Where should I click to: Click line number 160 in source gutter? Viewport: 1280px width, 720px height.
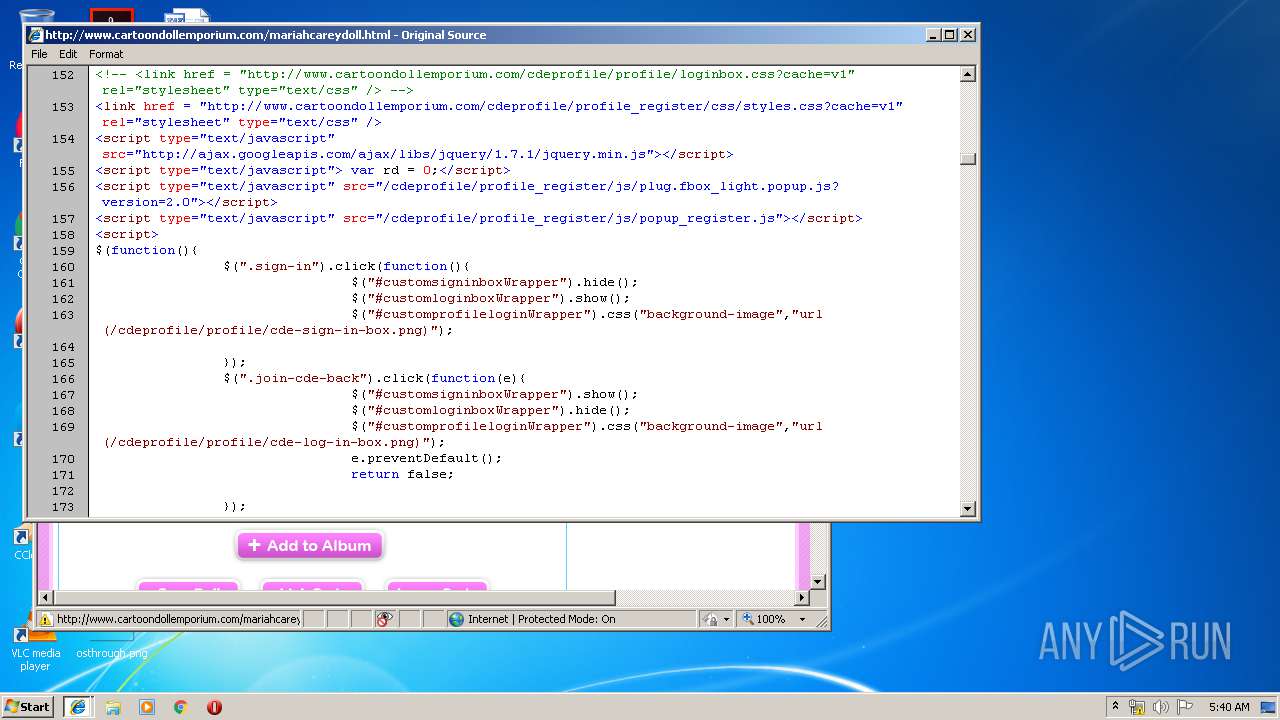click(x=63, y=267)
